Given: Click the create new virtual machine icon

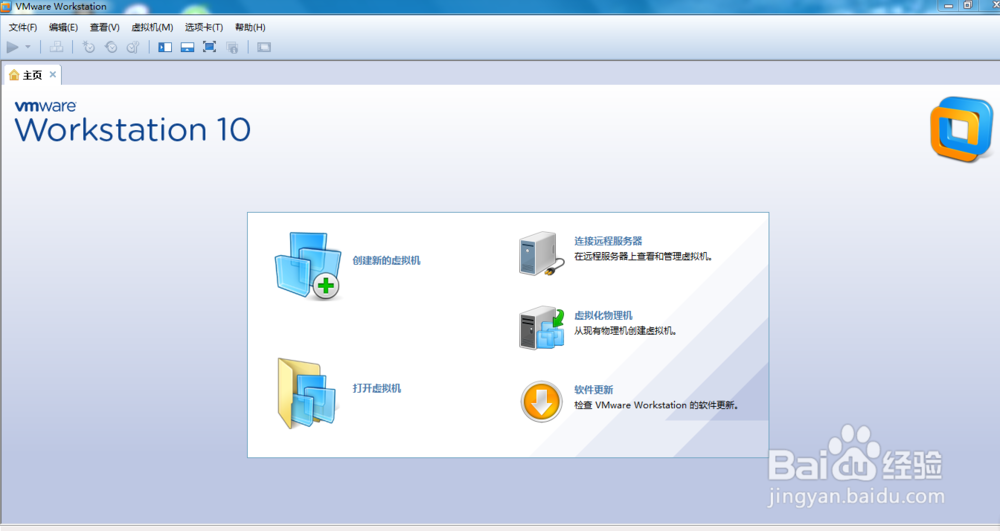Looking at the screenshot, I should (x=308, y=266).
